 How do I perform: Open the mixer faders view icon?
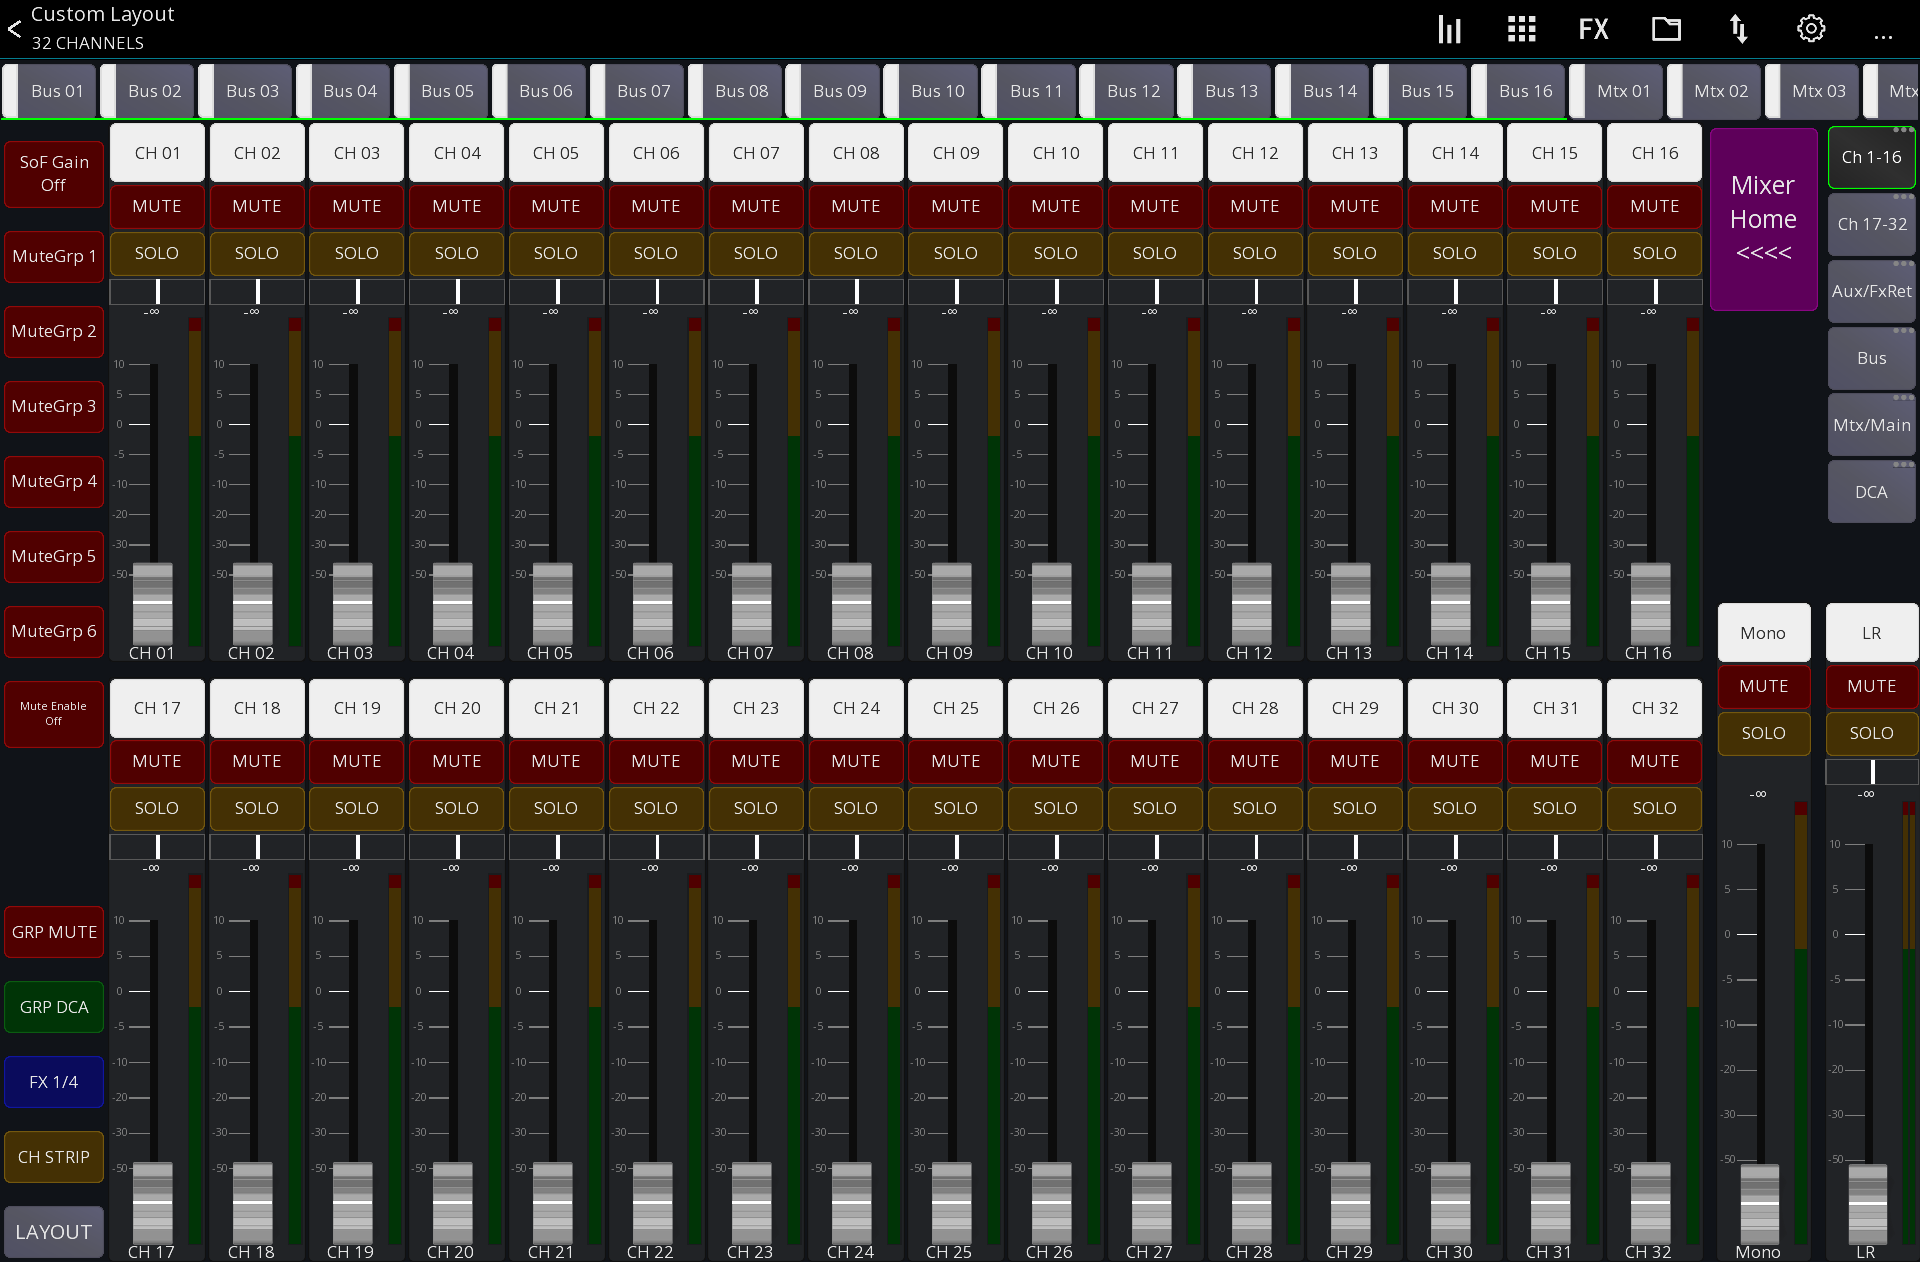click(1449, 29)
